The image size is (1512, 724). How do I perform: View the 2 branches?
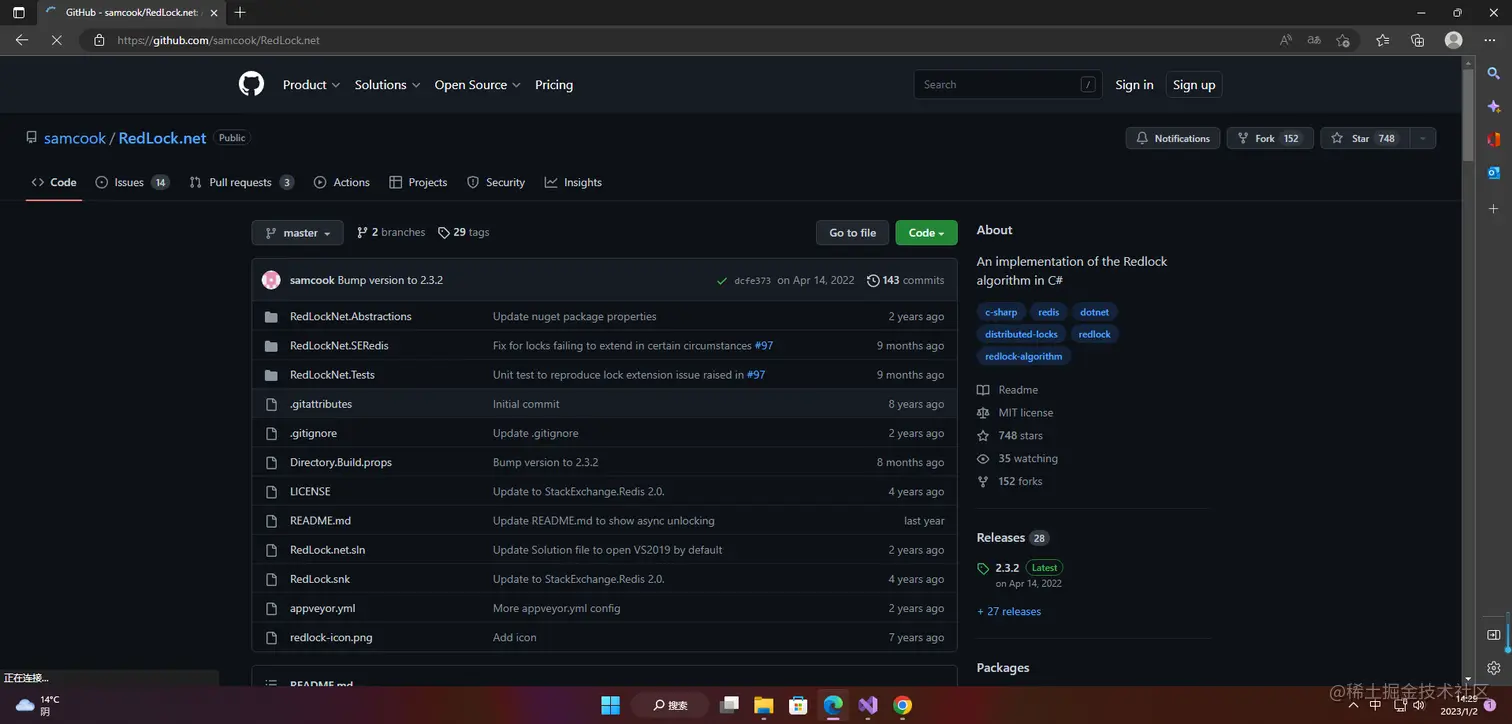(391, 232)
